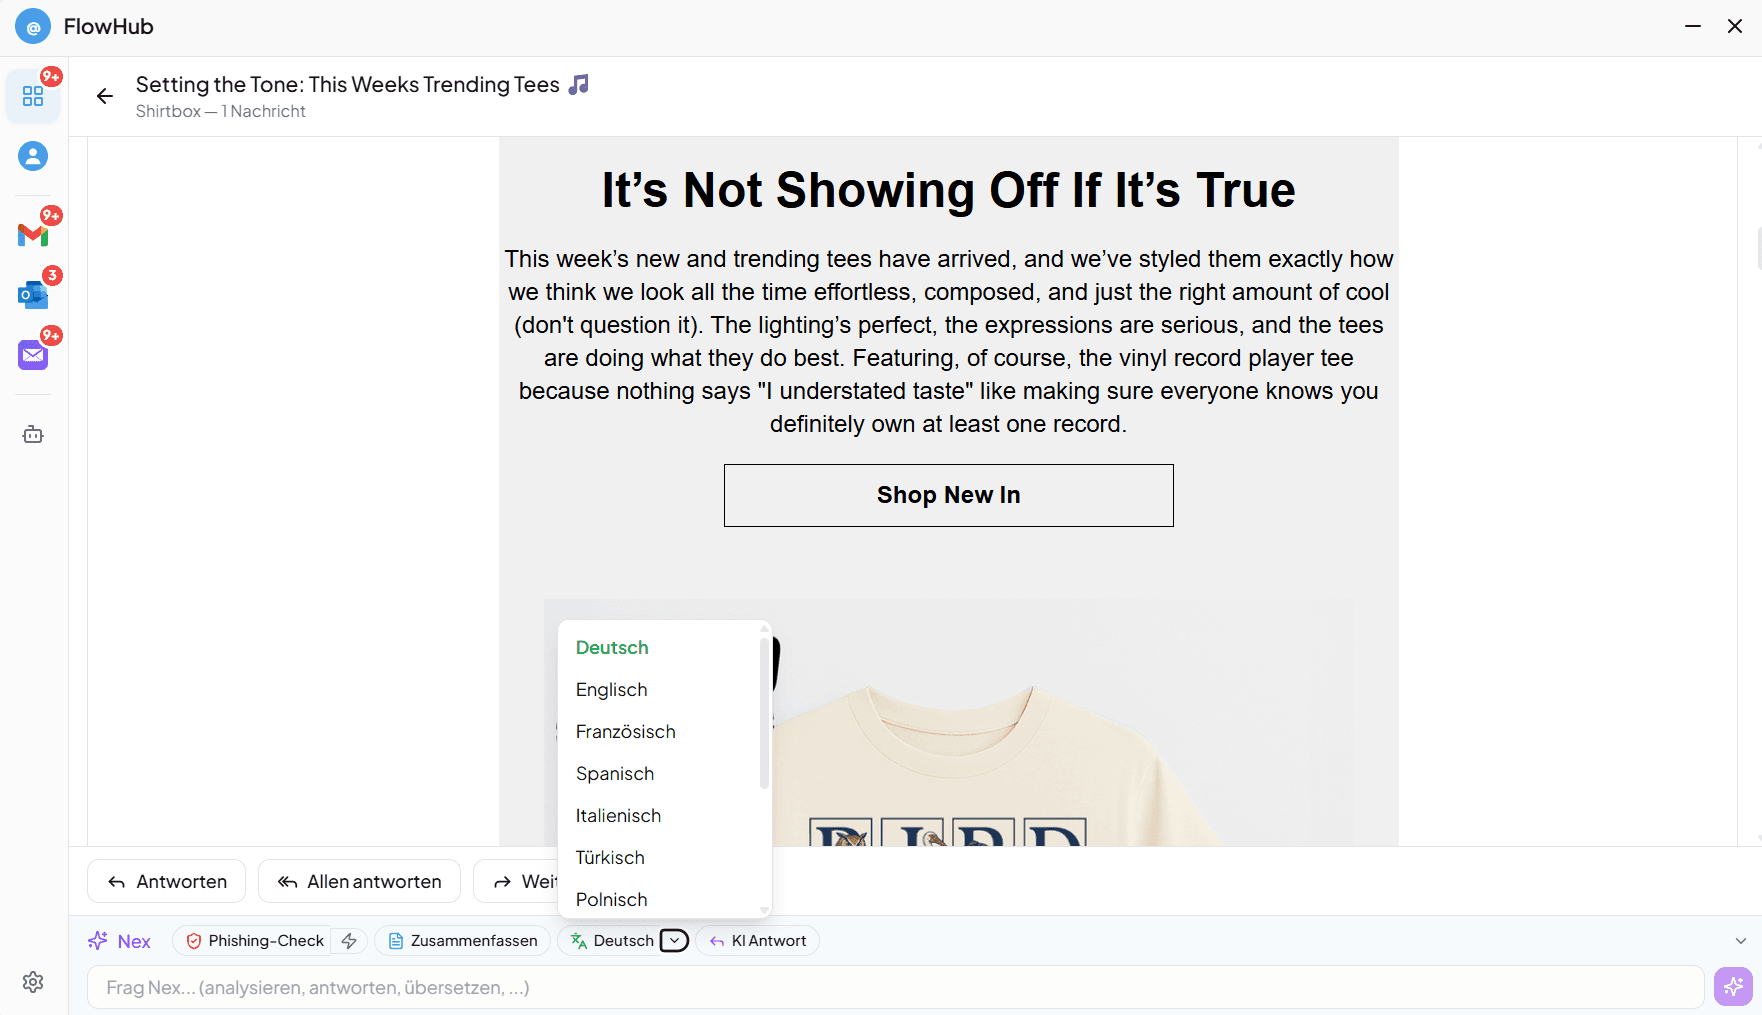Click the language list scrollbar
1762x1015 pixels.
tap(764, 712)
